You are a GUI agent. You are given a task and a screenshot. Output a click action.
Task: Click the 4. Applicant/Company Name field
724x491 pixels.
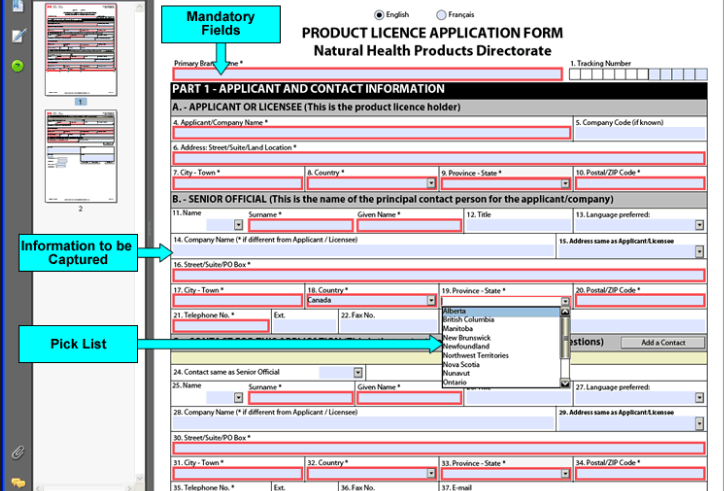pos(372,133)
